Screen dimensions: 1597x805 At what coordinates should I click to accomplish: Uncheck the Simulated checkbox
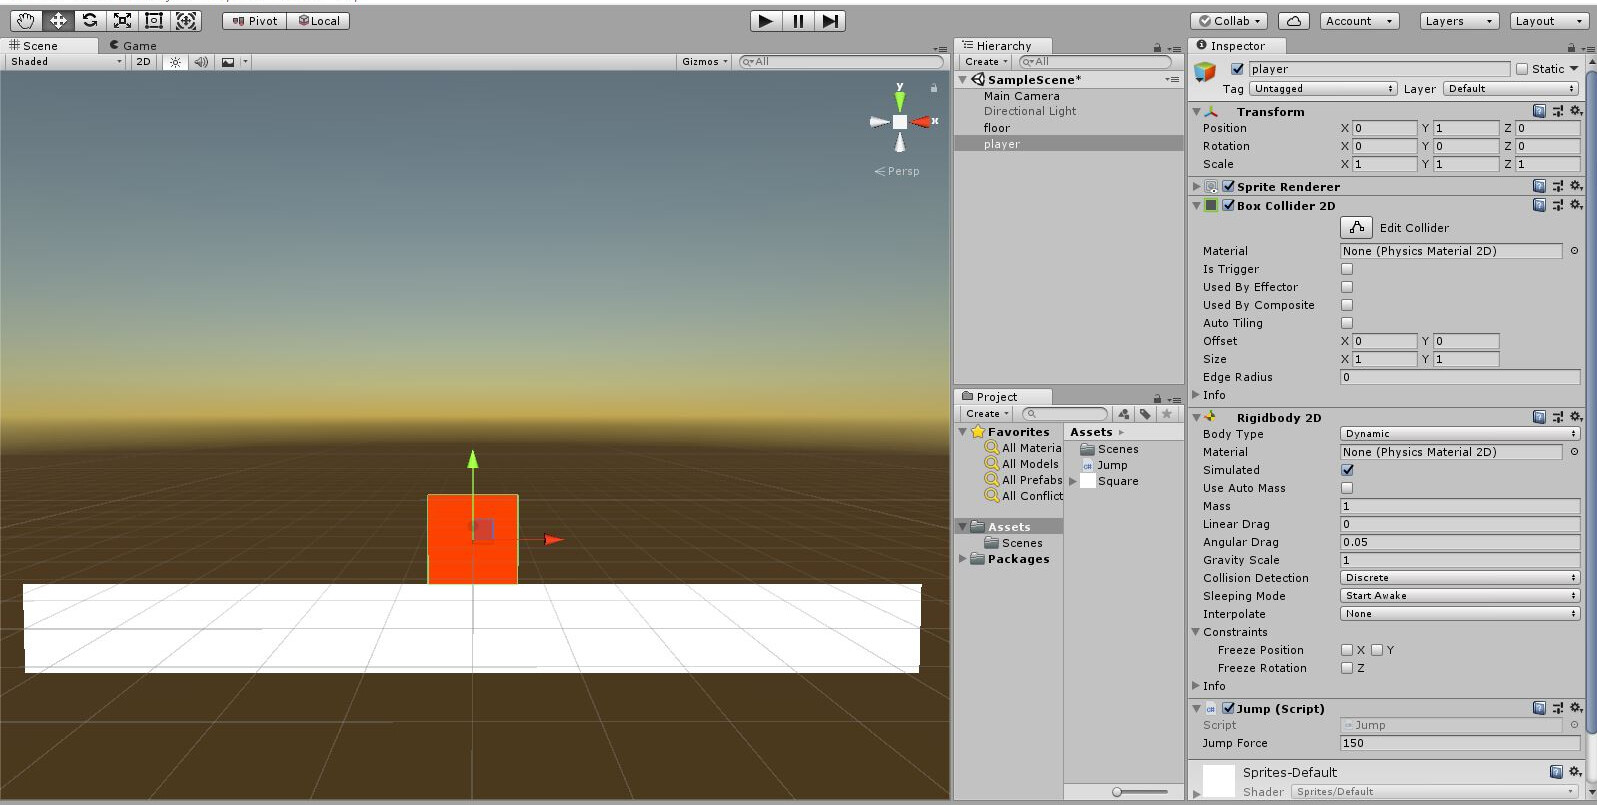1347,470
